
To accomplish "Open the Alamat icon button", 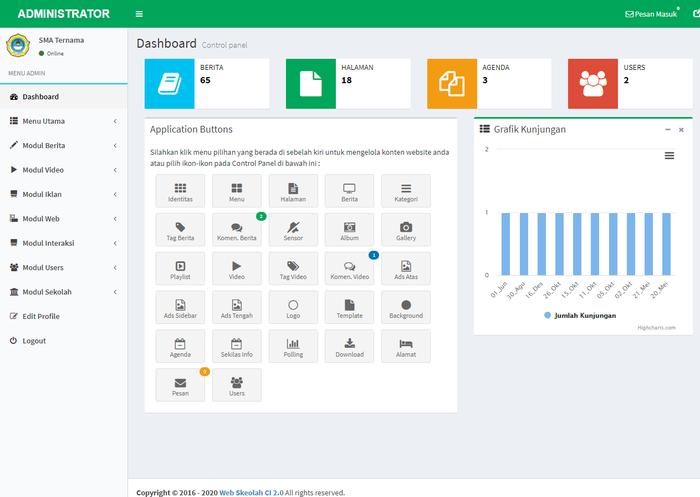I will tap(405, 346).
